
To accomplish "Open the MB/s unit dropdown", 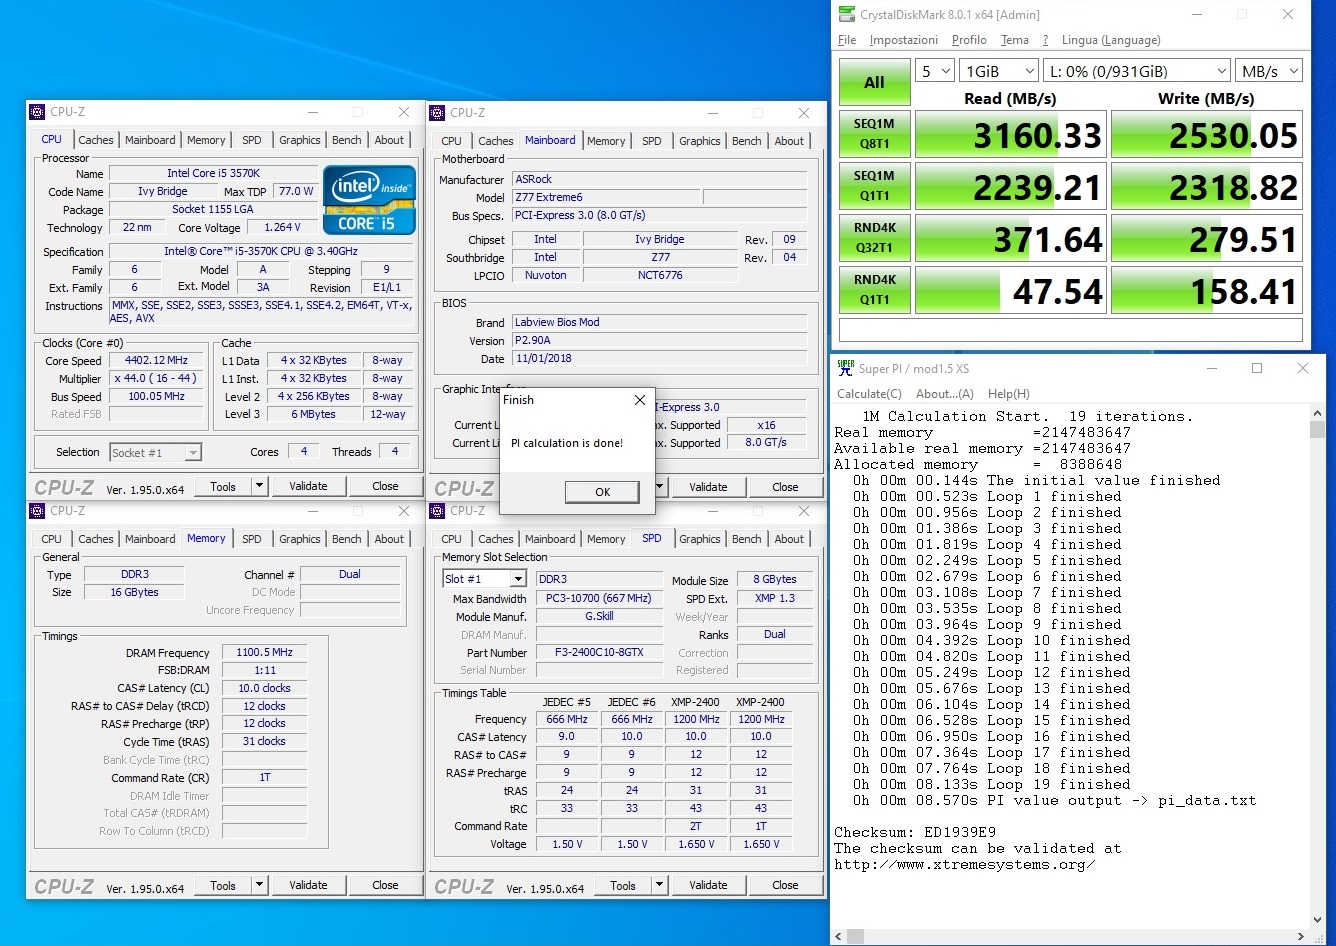I will pos(1268,71).
